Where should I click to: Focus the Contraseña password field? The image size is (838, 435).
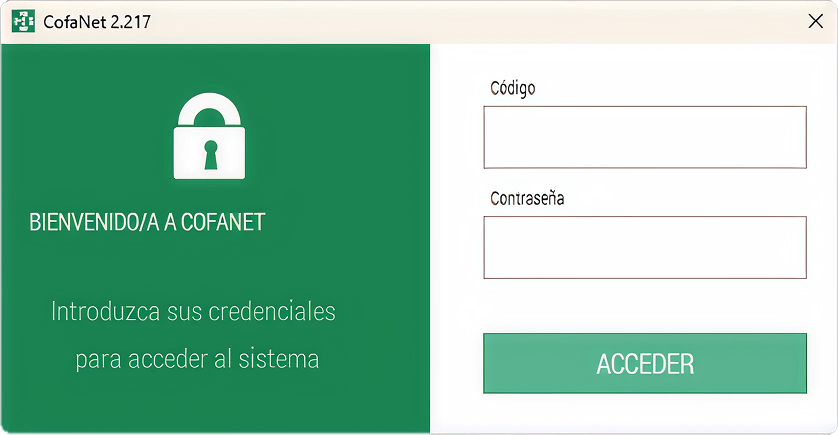pos(644,247)
